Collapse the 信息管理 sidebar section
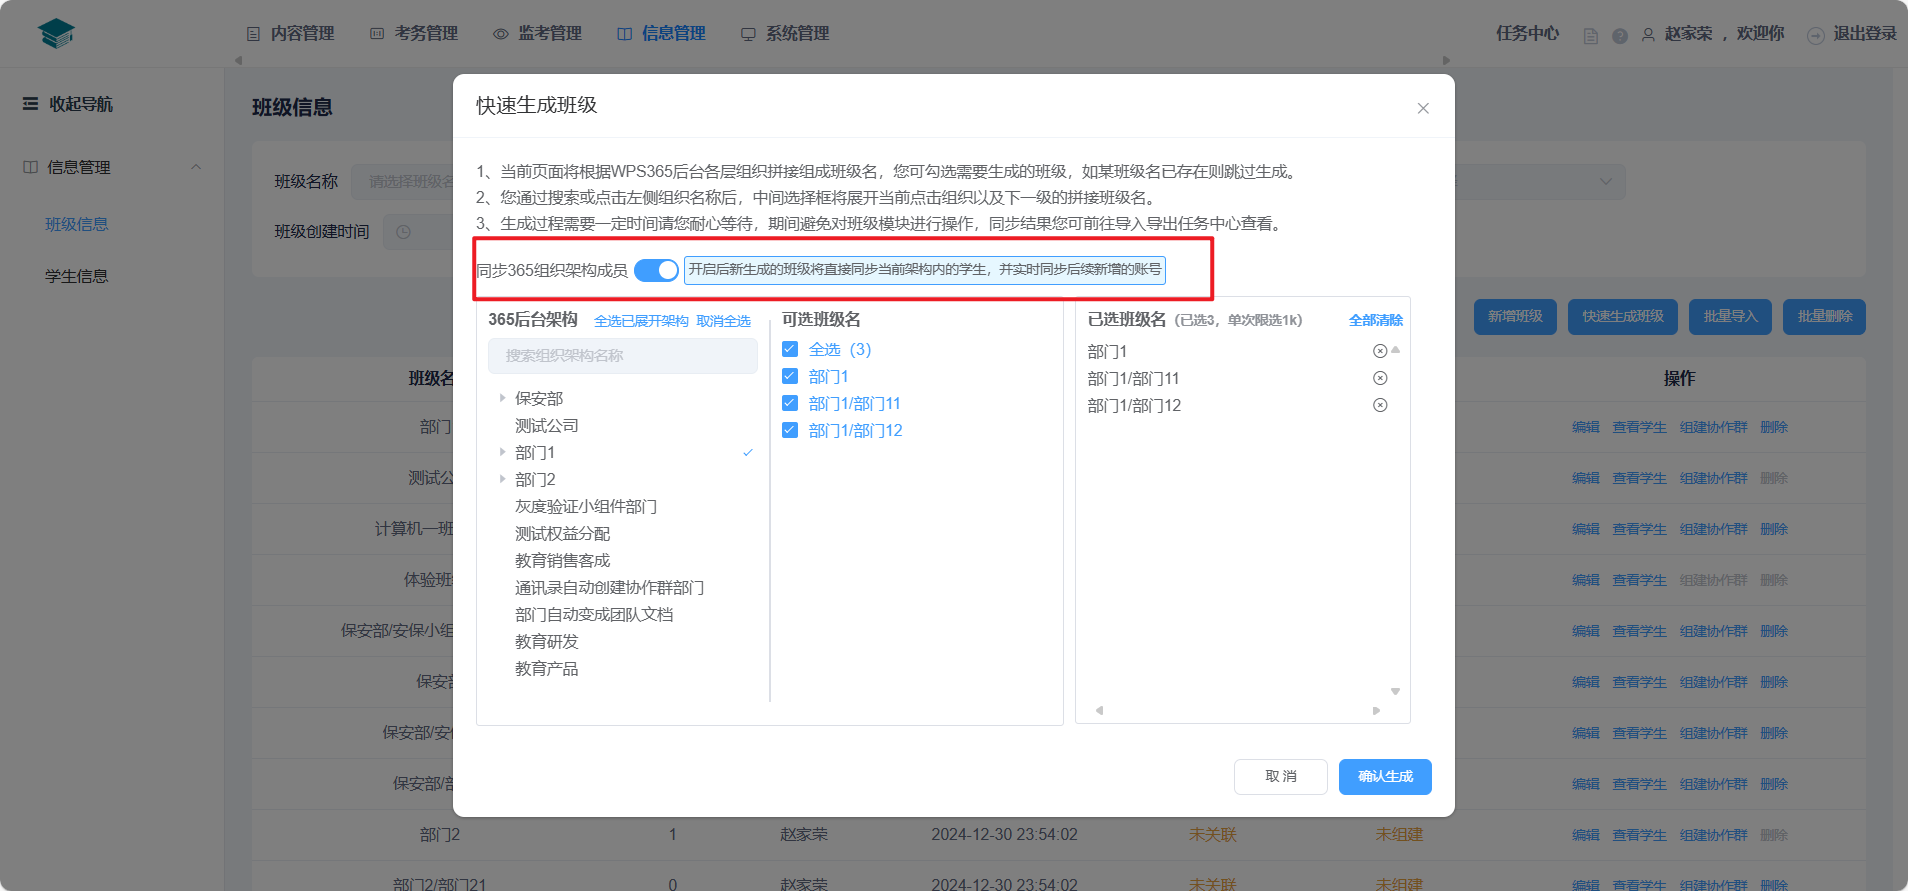Screen dimensions: 1908x891 coord(196,167)
